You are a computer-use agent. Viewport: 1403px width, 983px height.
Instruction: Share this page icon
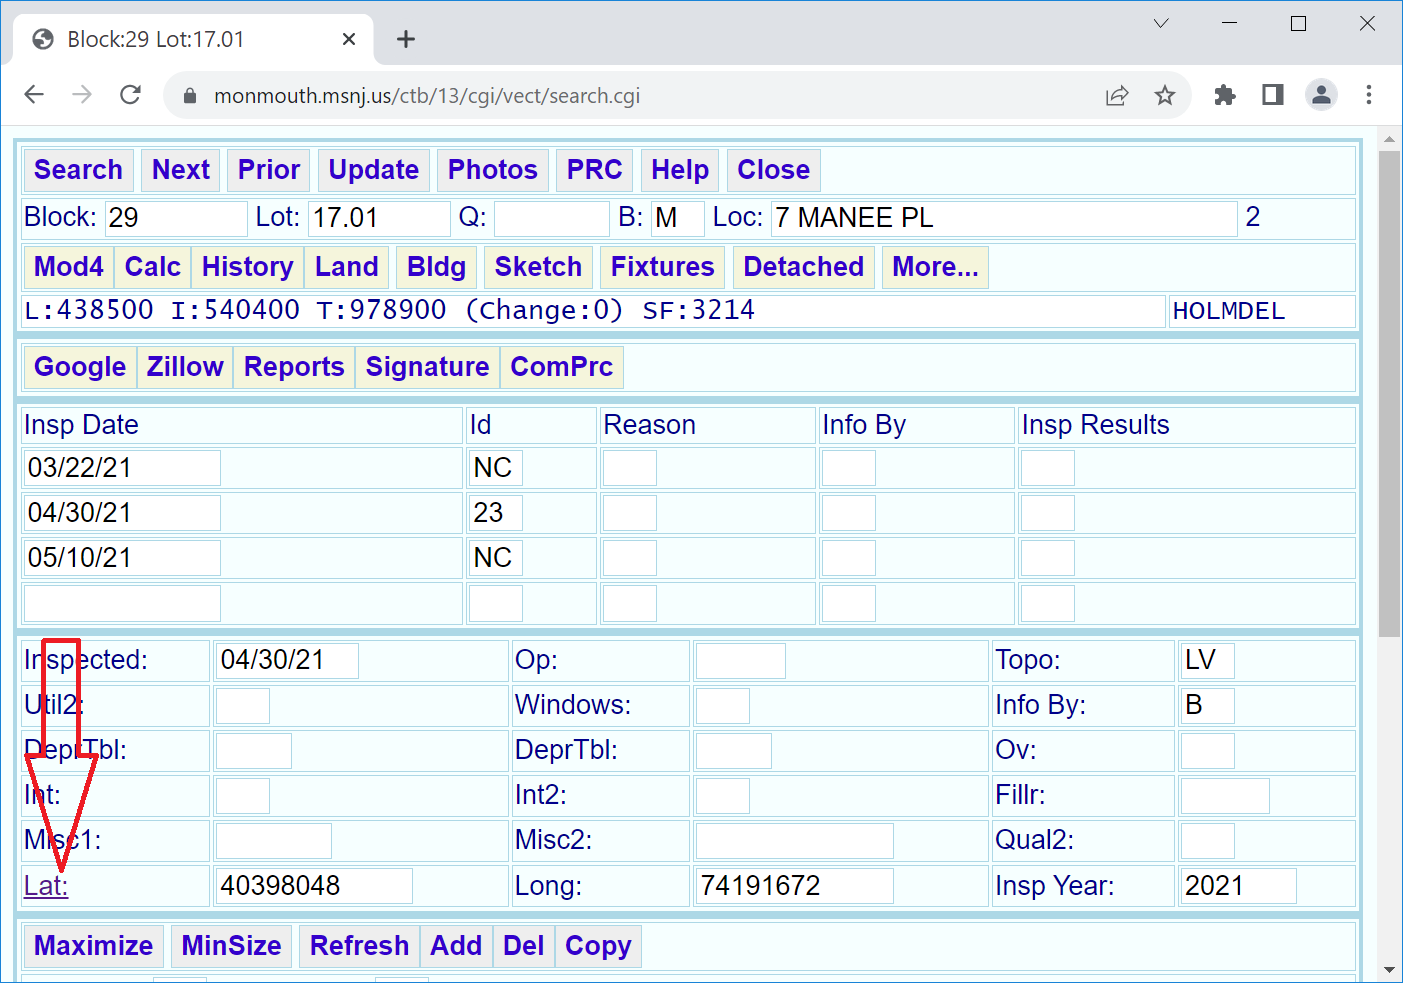pos(1117,96)
